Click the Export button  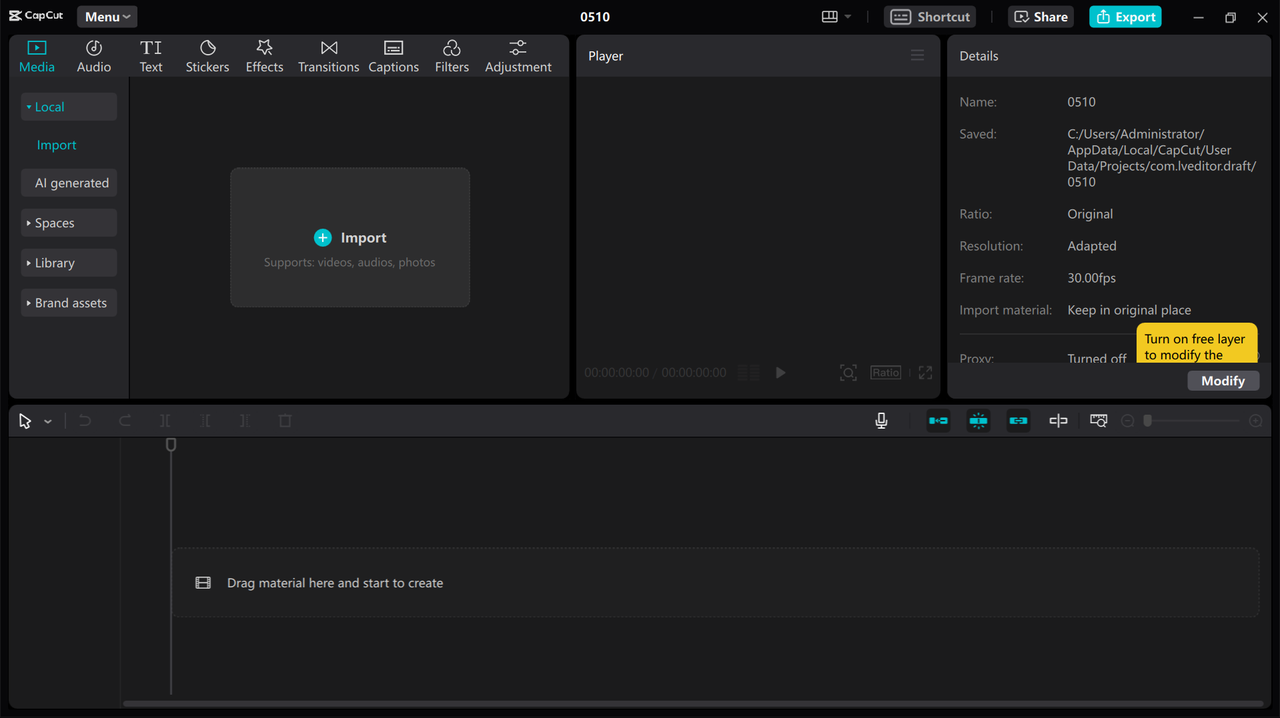click(x=1125, y=17)
